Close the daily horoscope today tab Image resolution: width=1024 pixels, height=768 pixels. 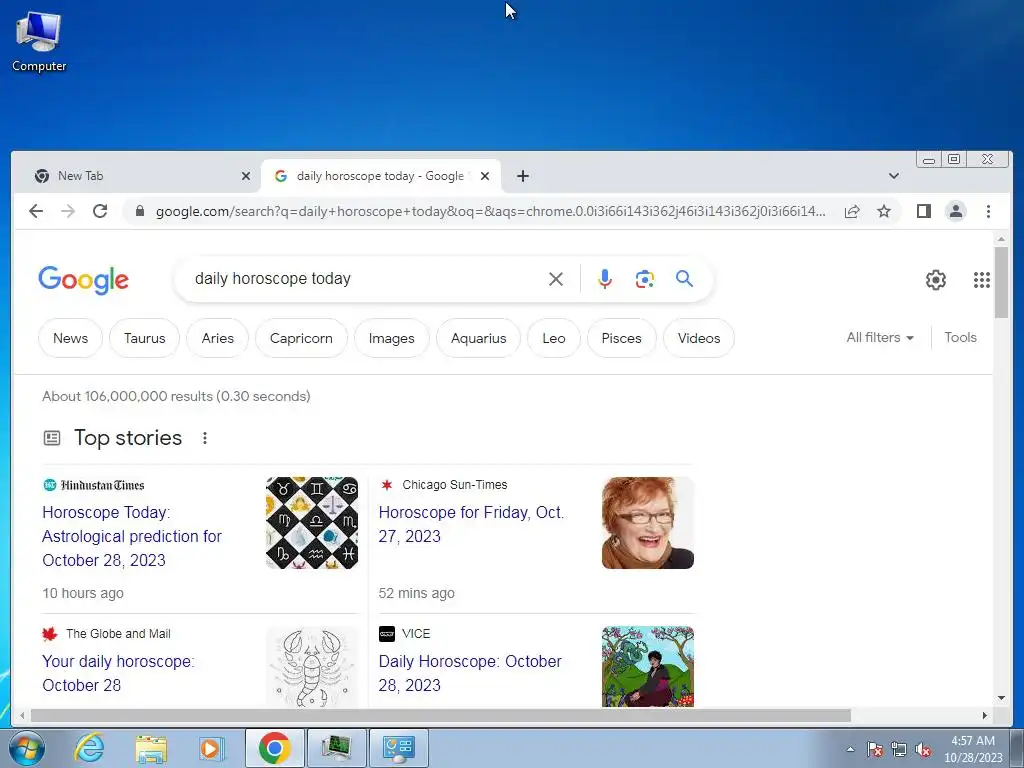click(485, 176)
